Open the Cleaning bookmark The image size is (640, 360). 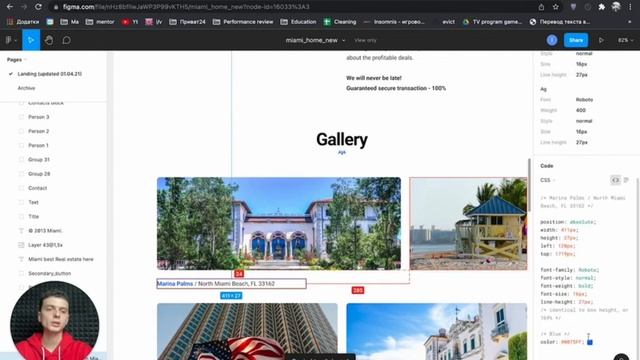point(340,22)
